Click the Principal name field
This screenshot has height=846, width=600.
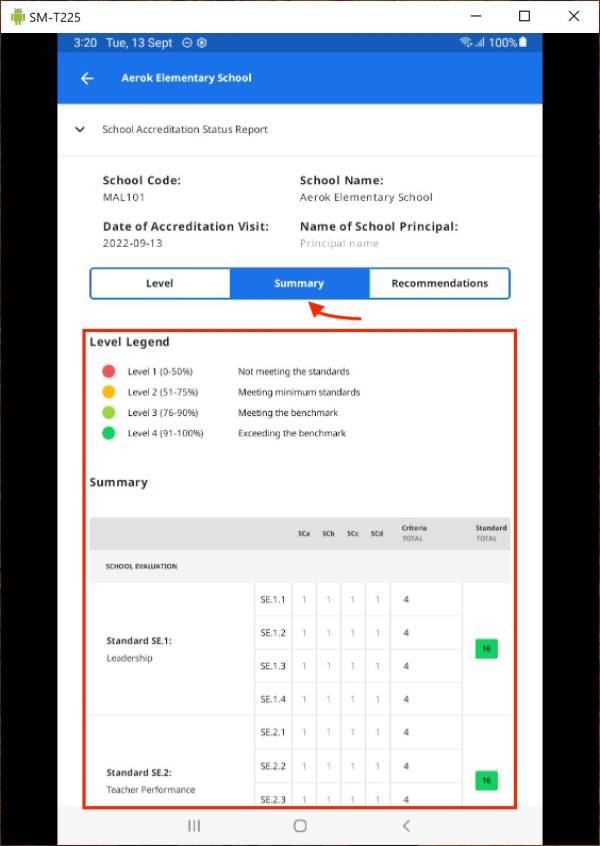(x=339, y=243)
